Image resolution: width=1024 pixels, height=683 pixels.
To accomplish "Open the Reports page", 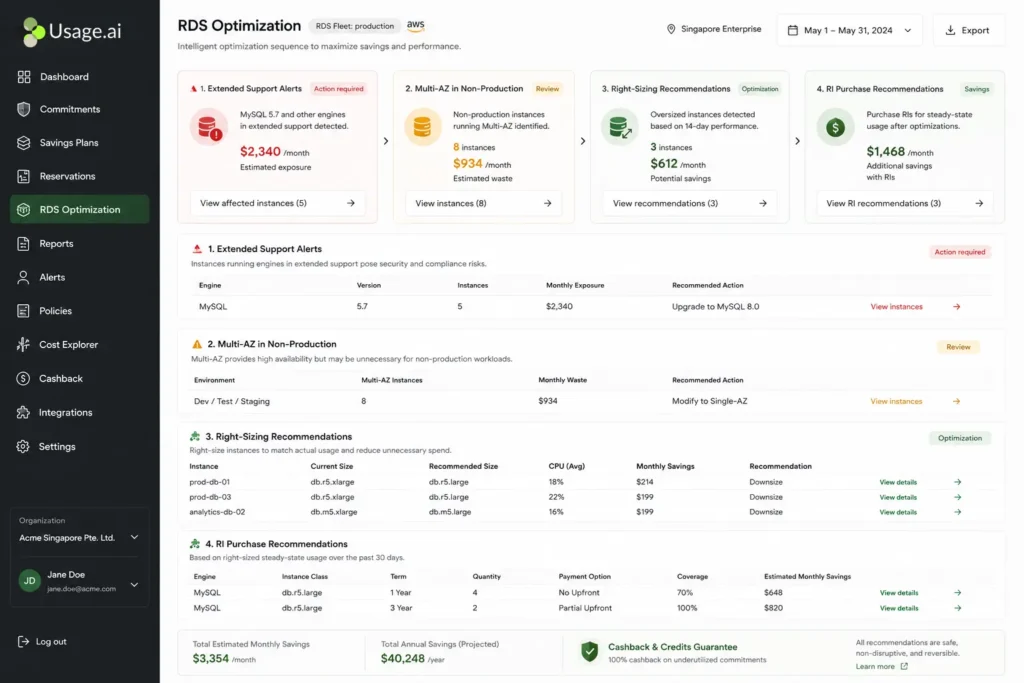I will point(56,244).
